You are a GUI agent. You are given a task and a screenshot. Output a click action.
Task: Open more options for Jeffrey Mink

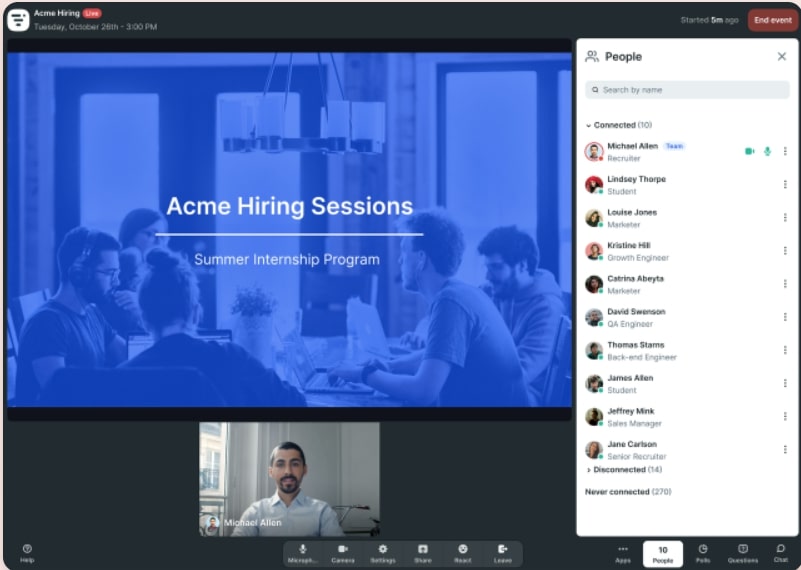coord(785,416)
